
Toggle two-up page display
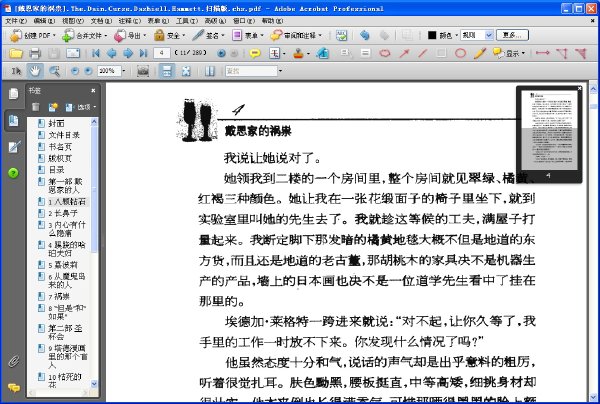(x=210, y=71)
